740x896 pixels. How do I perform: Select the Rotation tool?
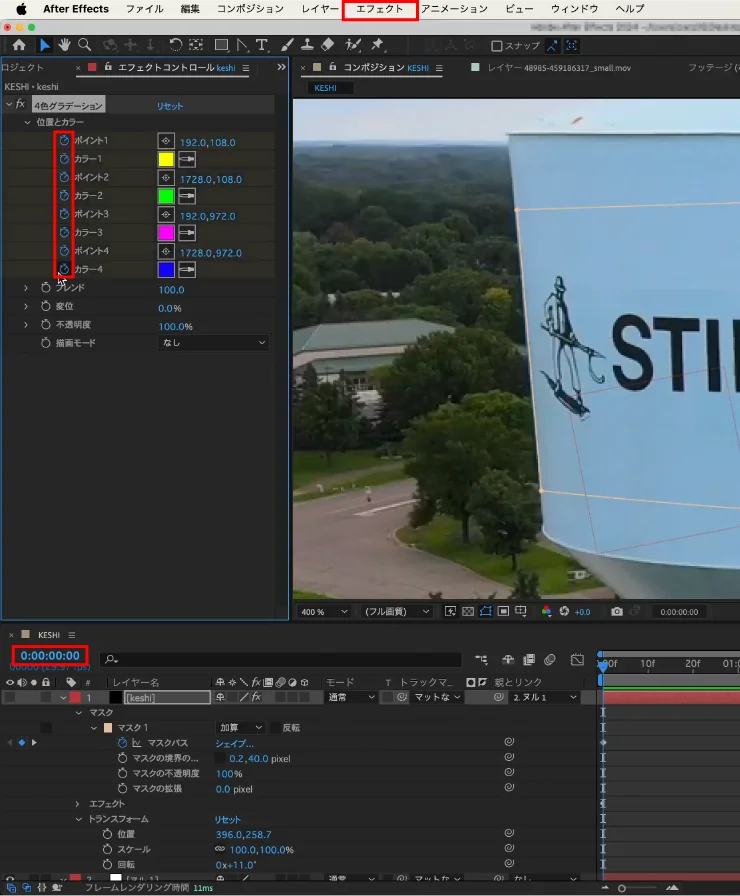[175, 45]
